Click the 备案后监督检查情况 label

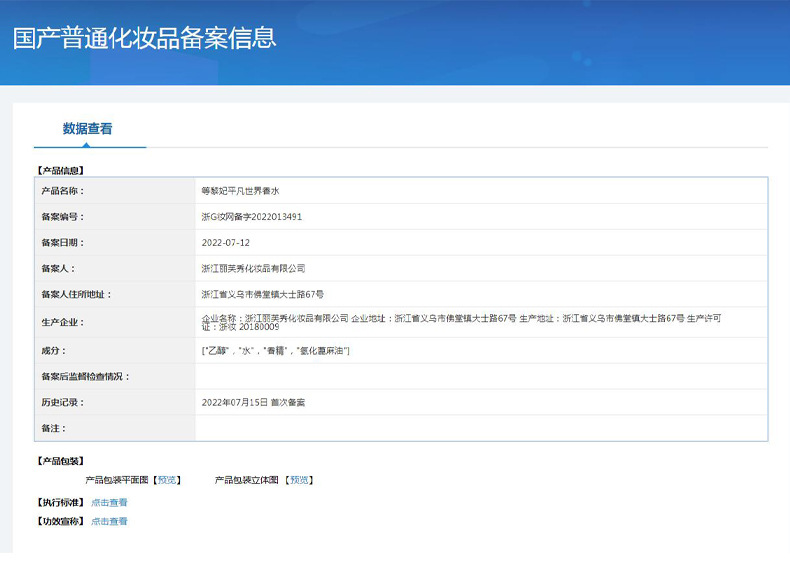86,376
